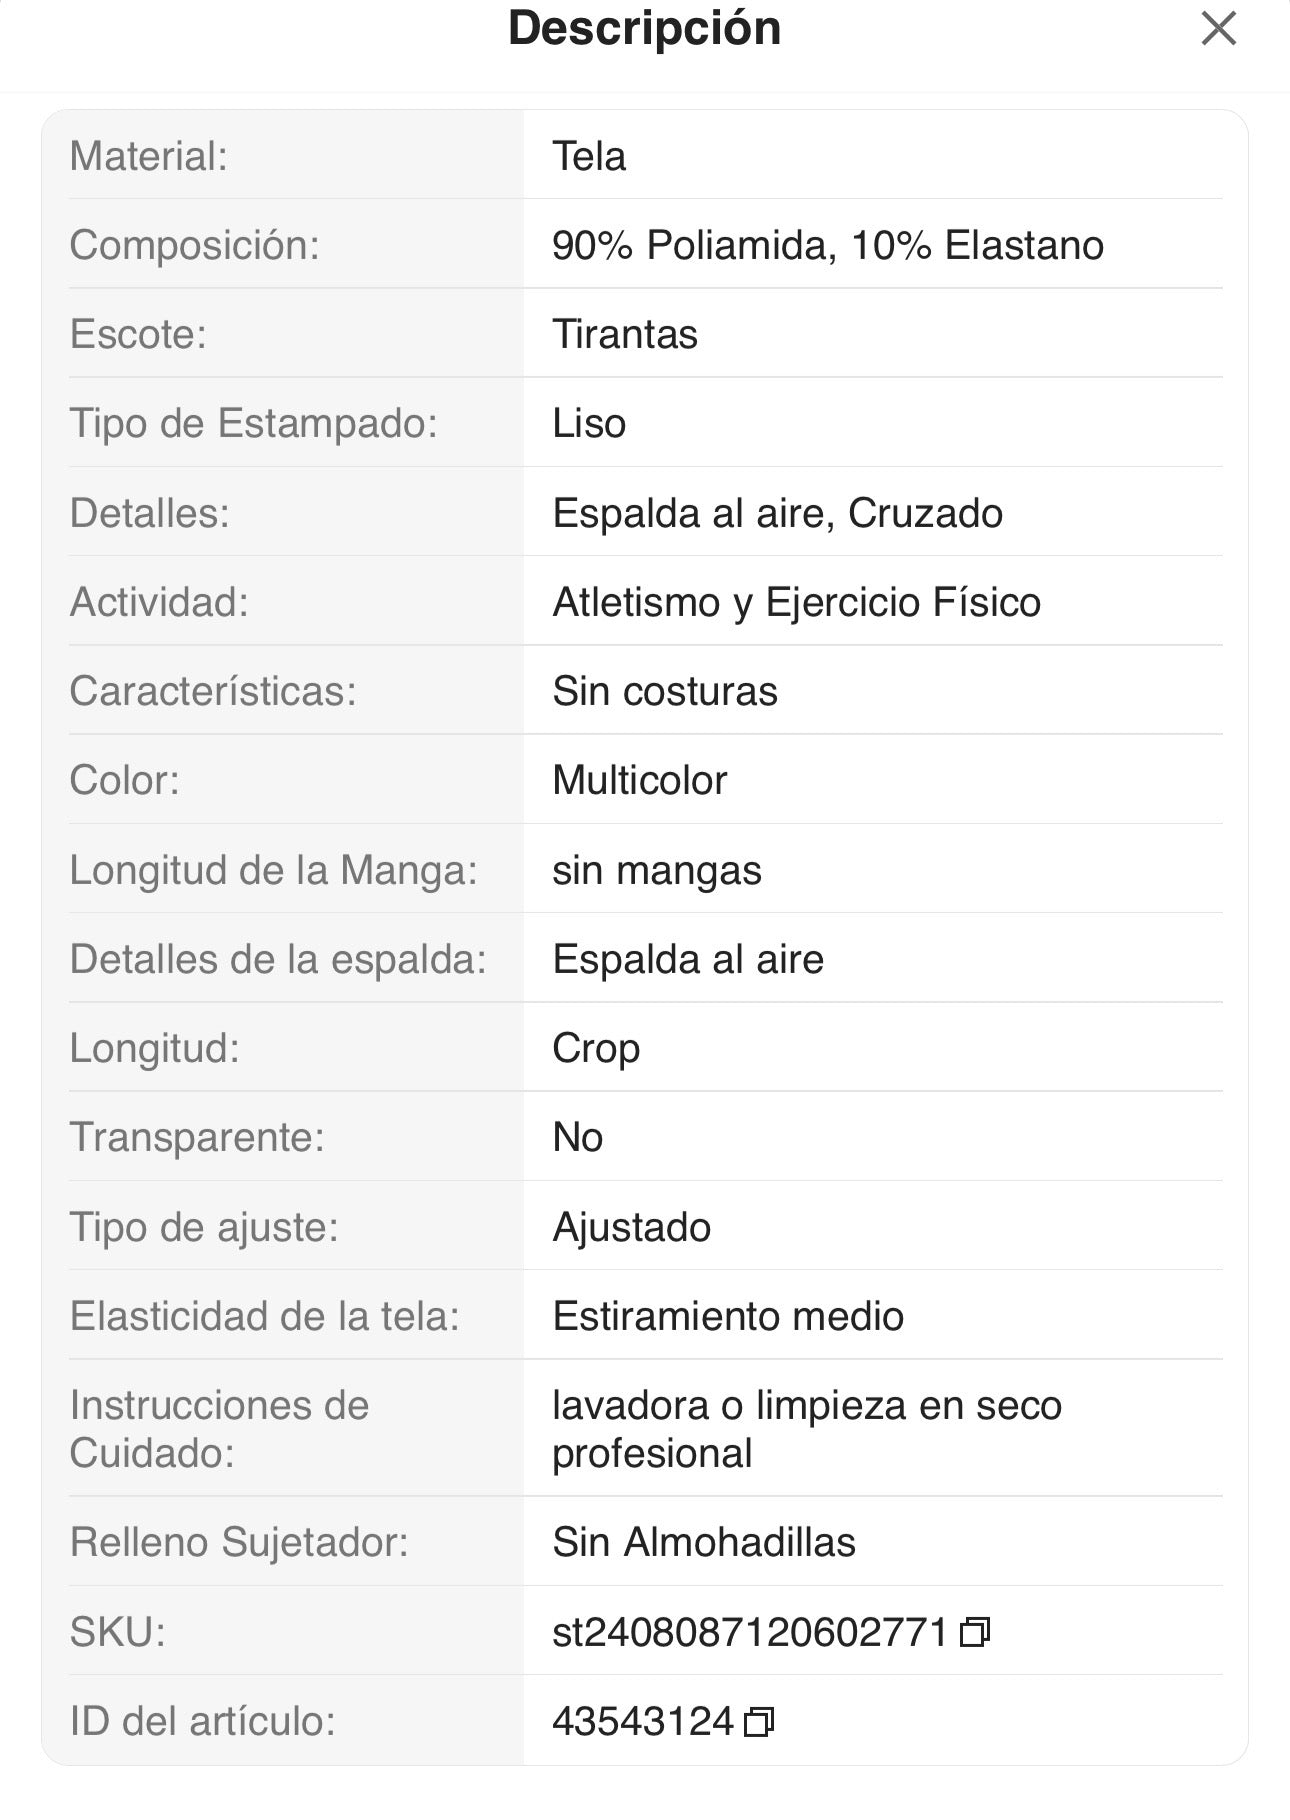Click the Detalles value Espalda al aire, Cruzado
Viewport: 1290px width, 1820px height.
(x=777, y=514)
